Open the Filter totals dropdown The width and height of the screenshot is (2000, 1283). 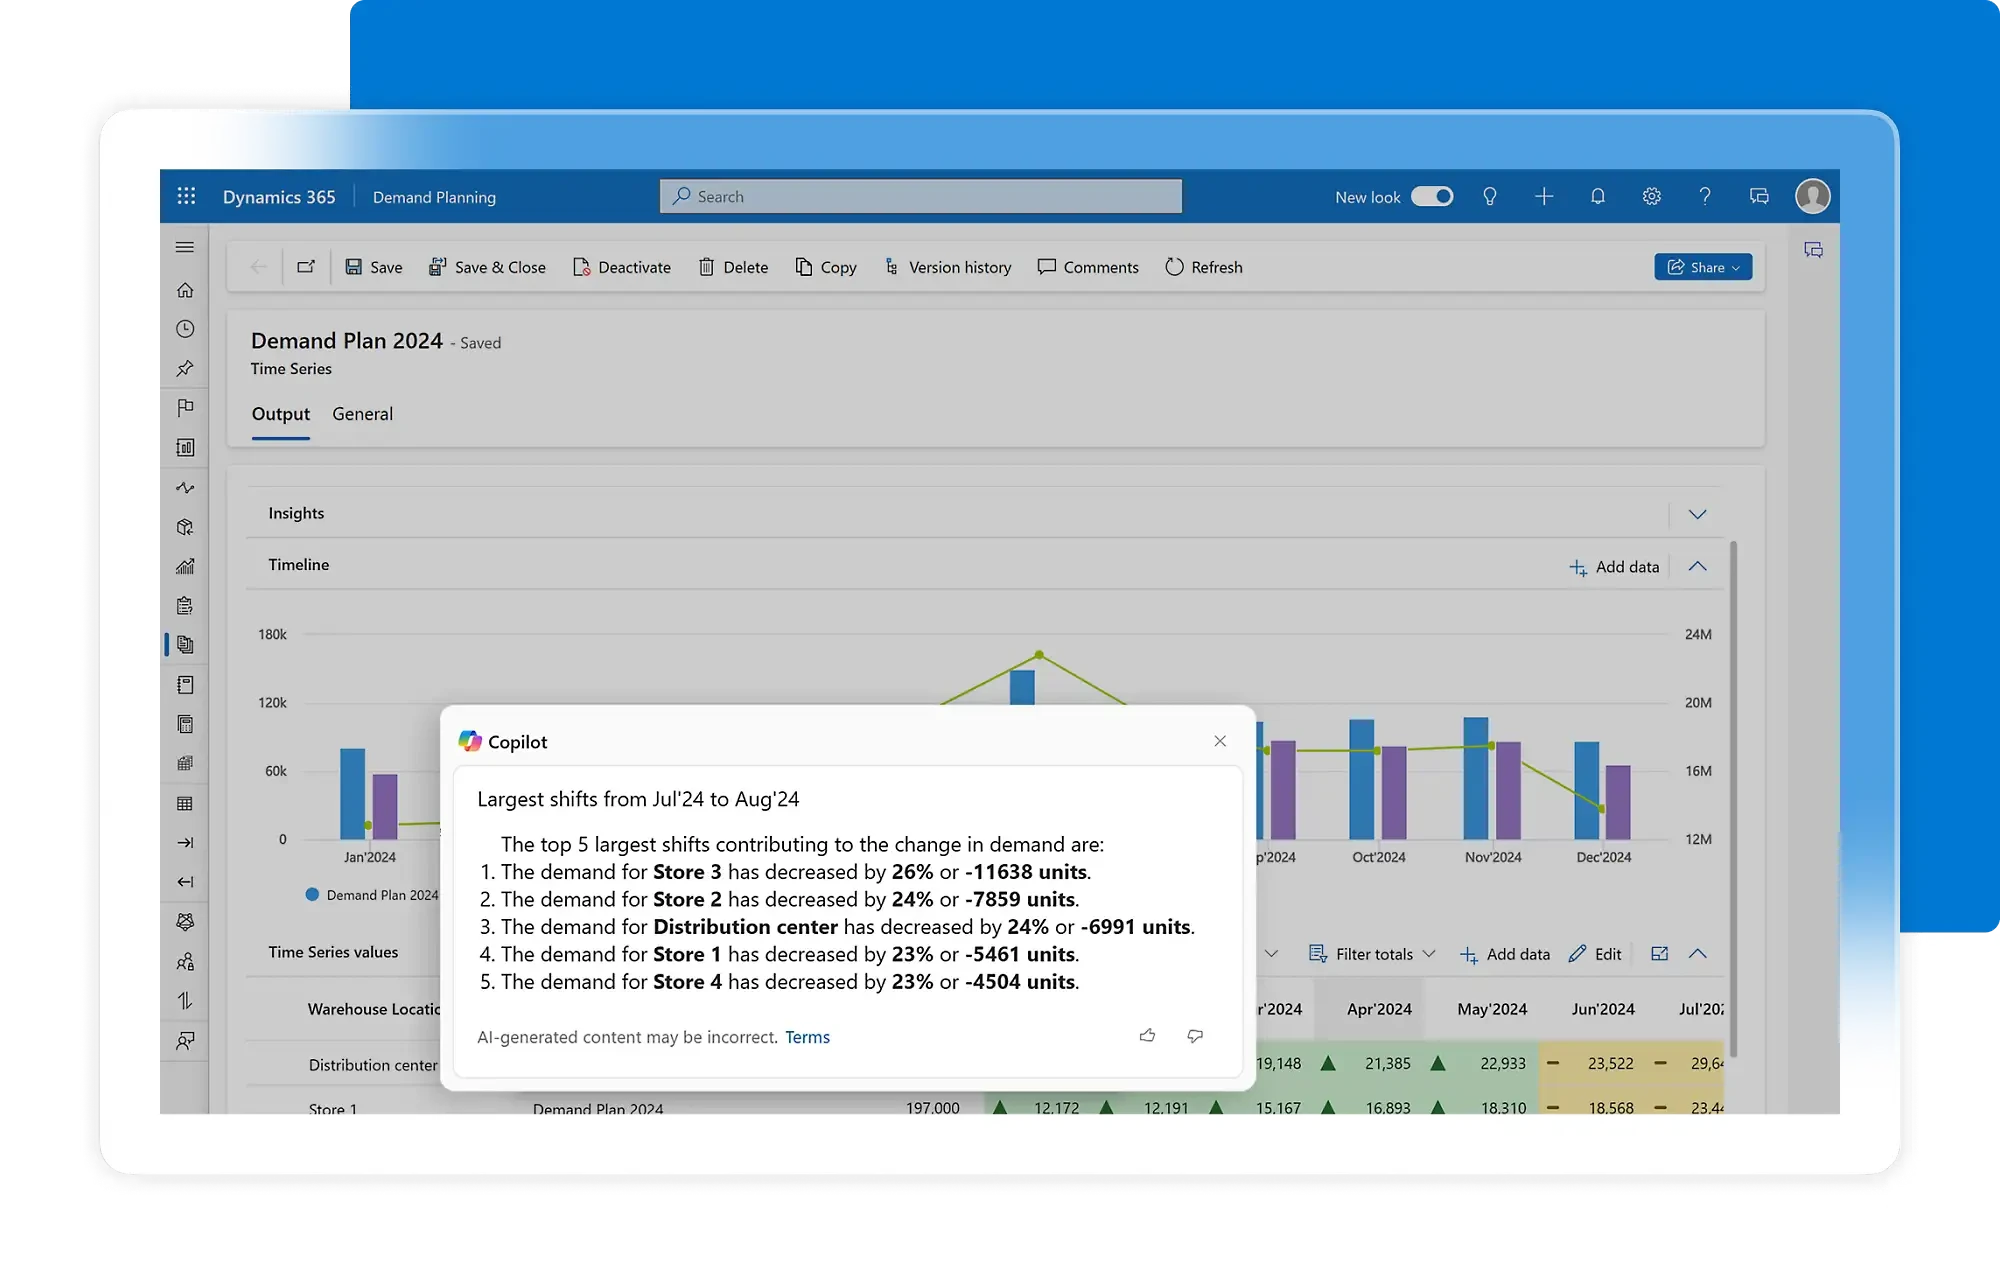coord(1372,953)
